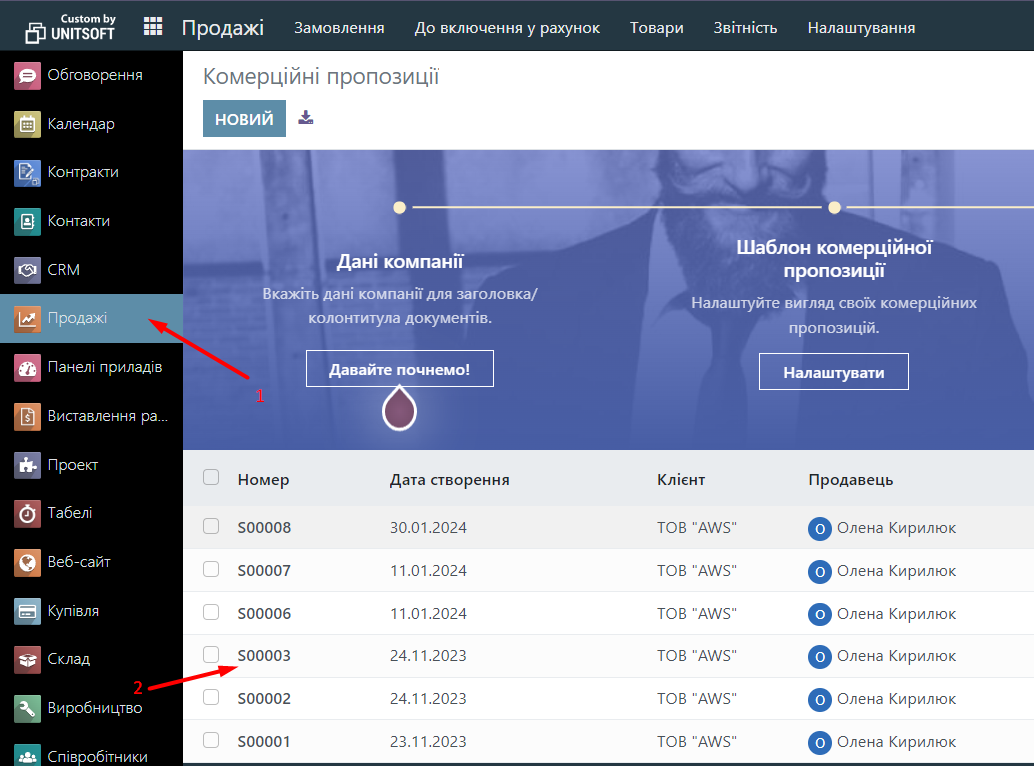This screenshot has height=766, width=1034.
Task: Open the Проект app icon
Action: click(x=27, y=465)
